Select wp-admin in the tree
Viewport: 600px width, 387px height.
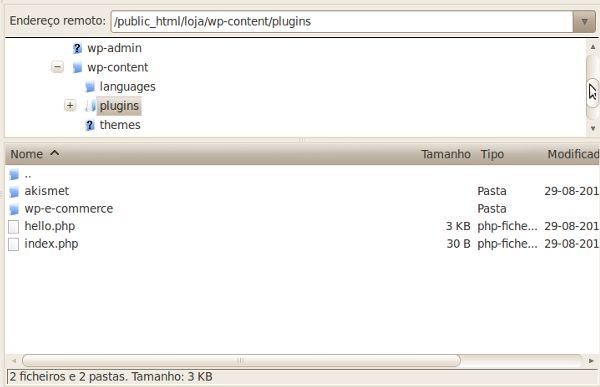(114, 48)
